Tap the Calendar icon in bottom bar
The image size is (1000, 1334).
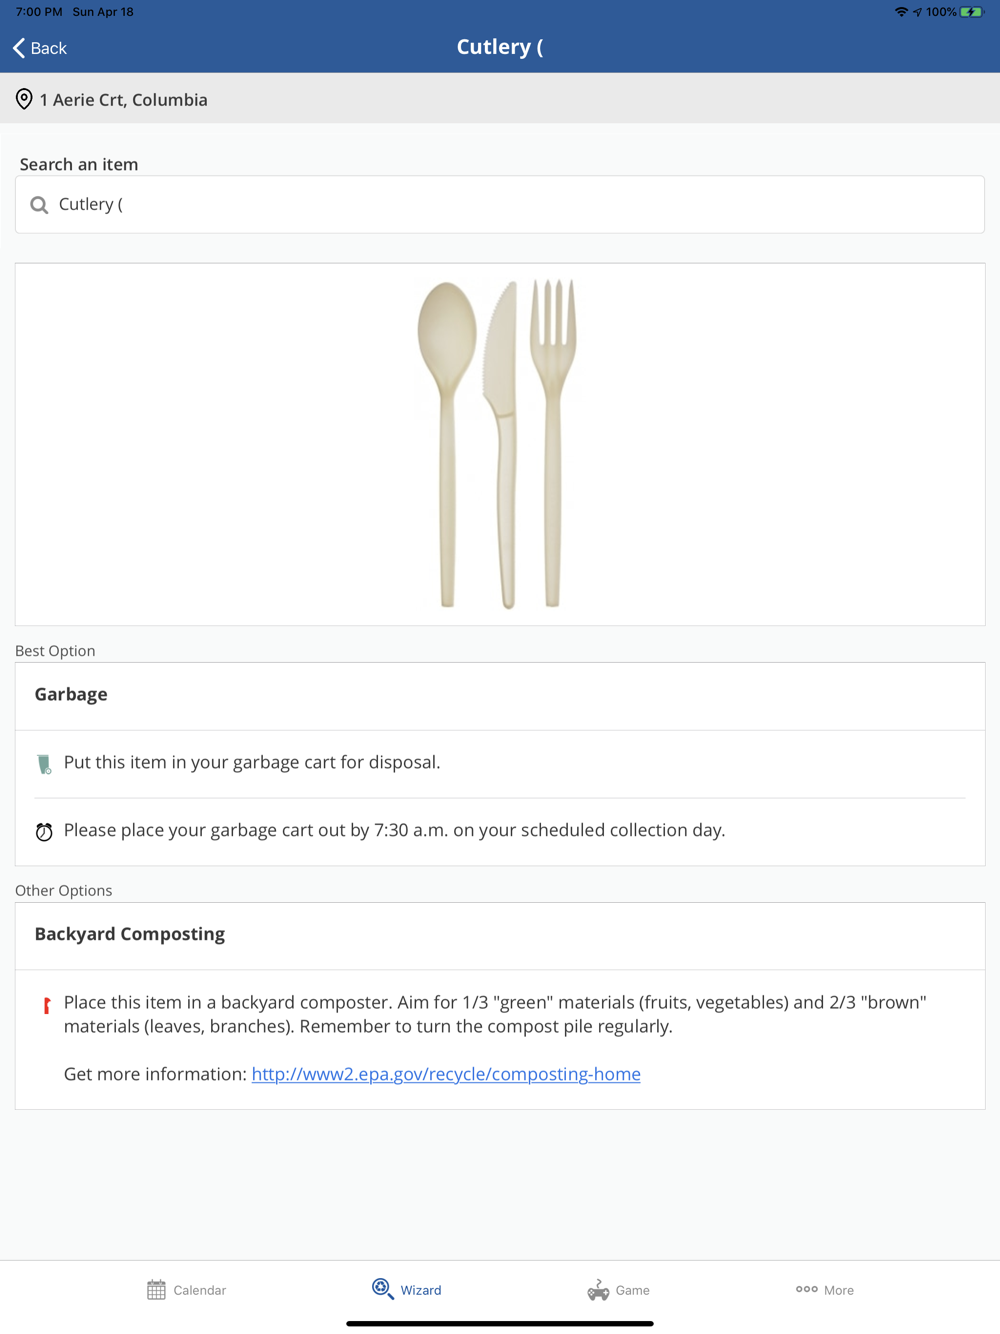[x=156, y=1290]
